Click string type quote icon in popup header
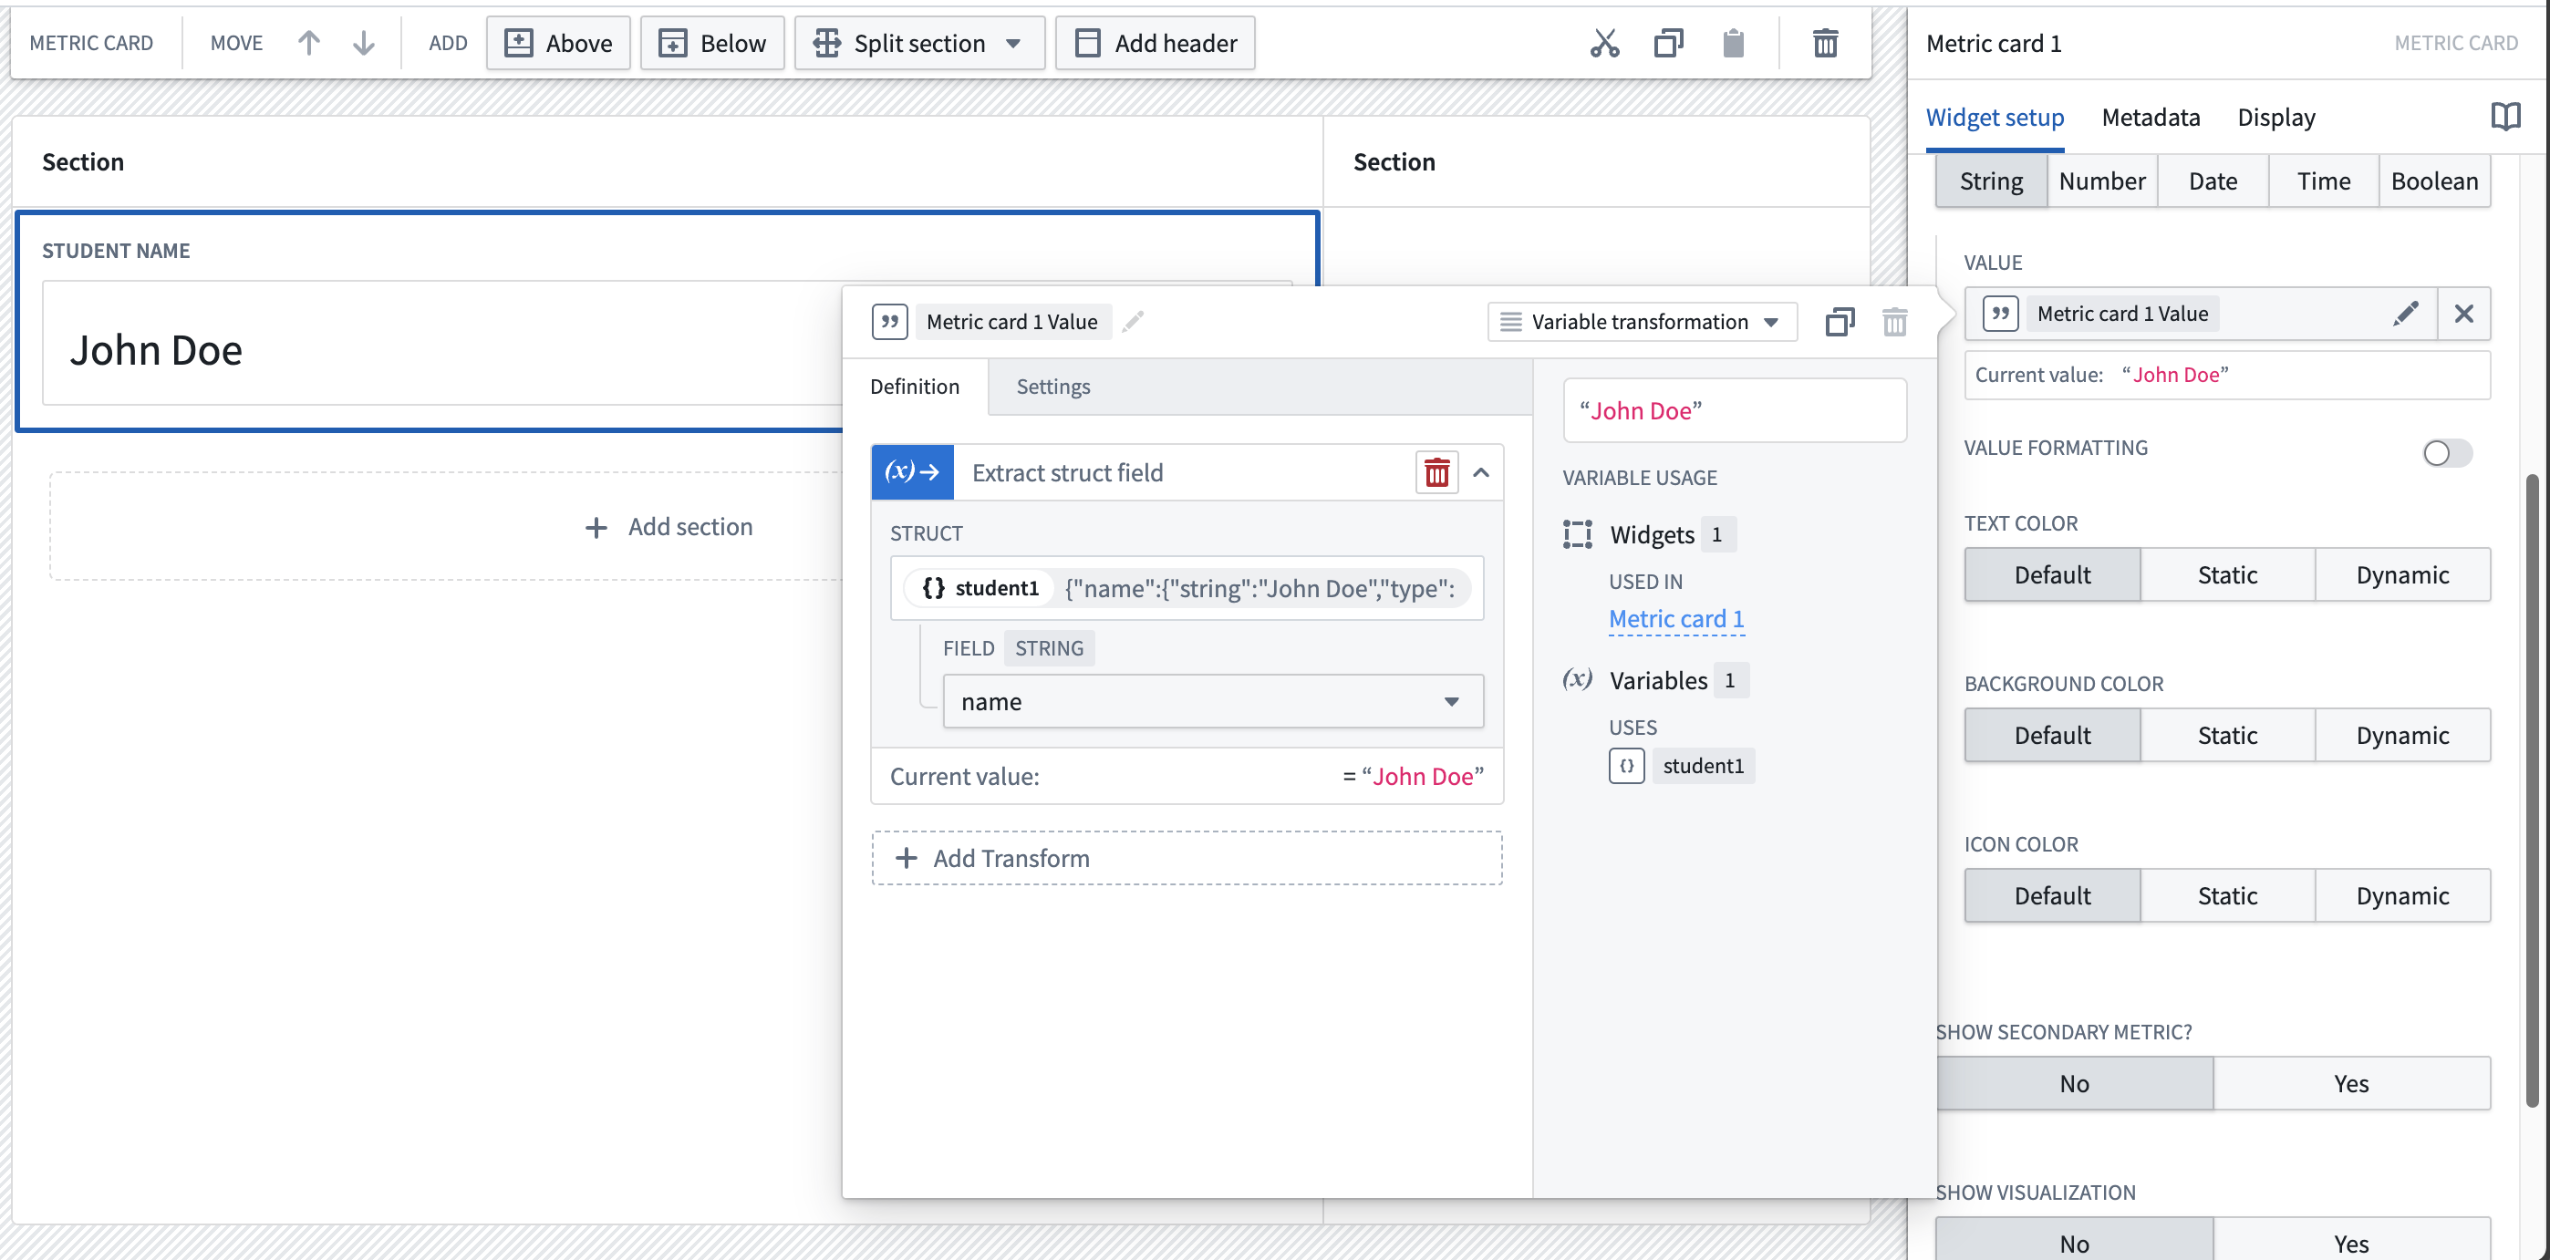This screenshot has width=2550, height=1260. 889,322
